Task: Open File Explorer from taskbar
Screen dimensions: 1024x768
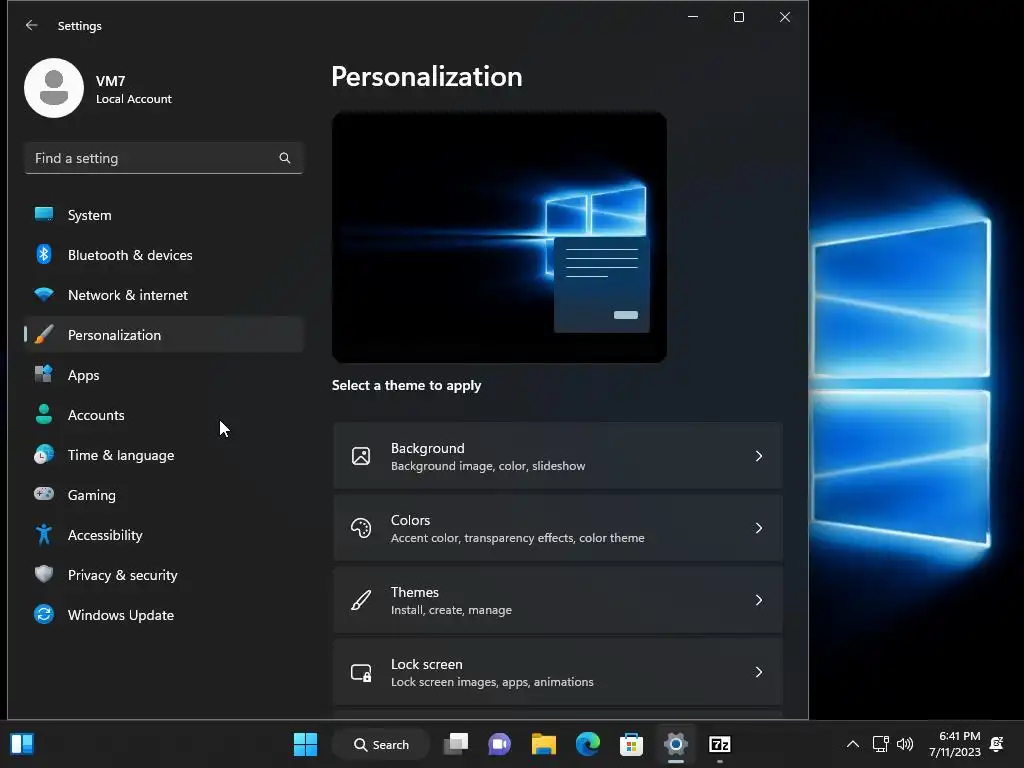Action: [x=543, y=744]
